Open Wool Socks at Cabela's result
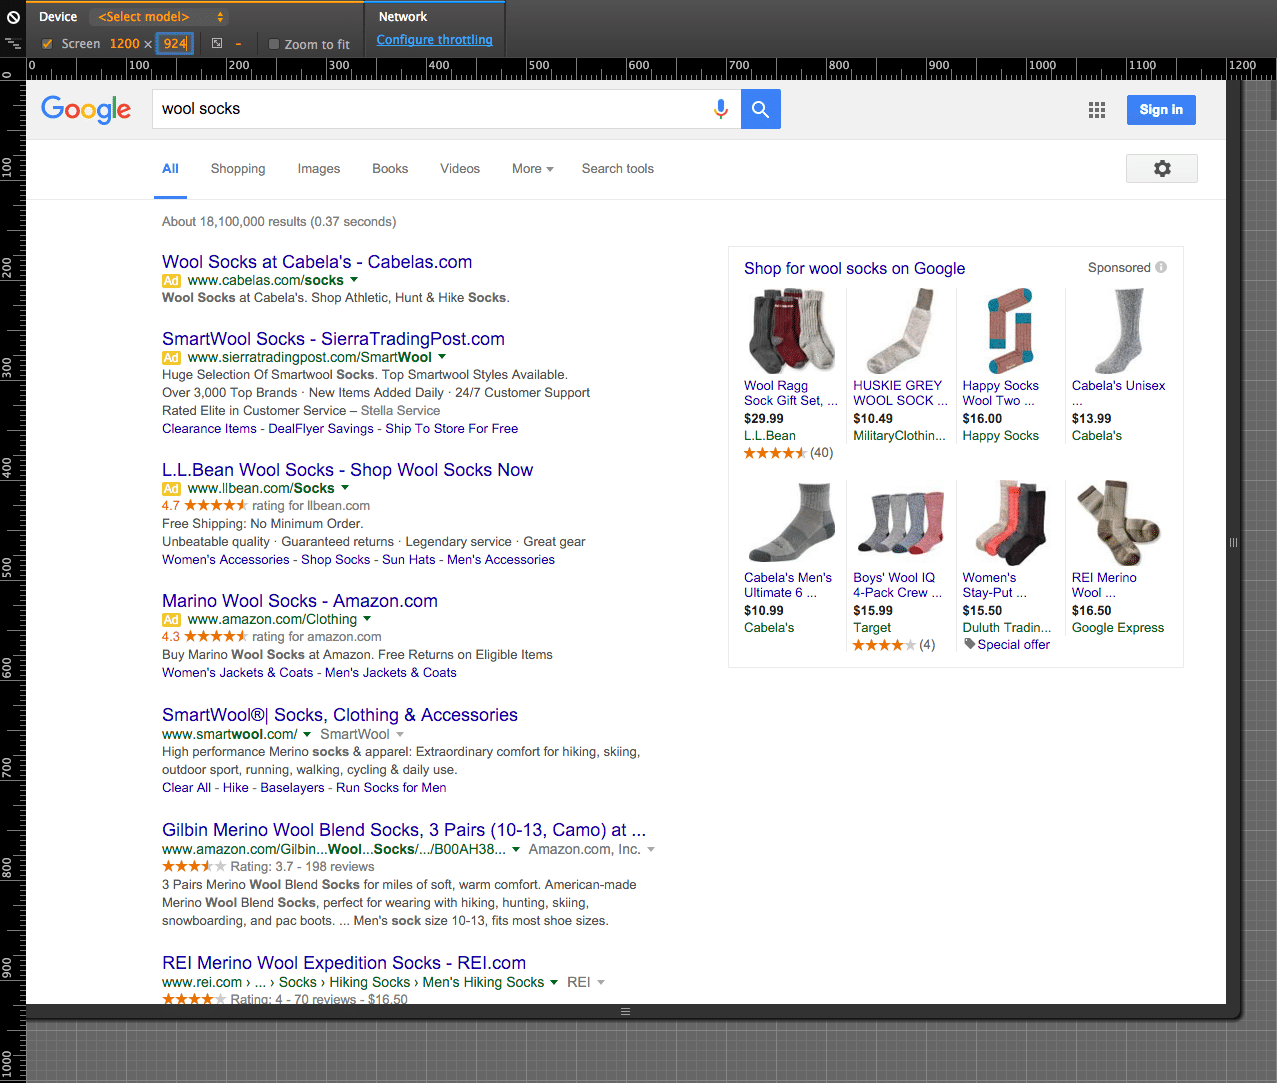1277x1083 pixels. [317, 262]
